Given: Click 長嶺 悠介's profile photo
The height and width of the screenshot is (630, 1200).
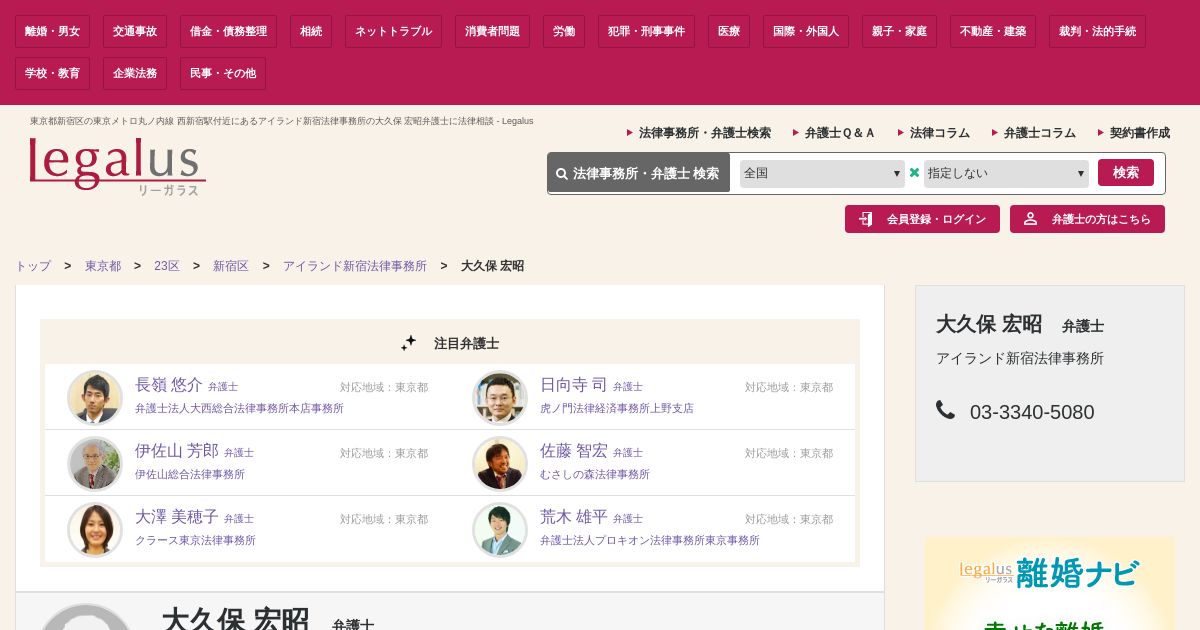Looking at the screenshot, I should (95, 397).
